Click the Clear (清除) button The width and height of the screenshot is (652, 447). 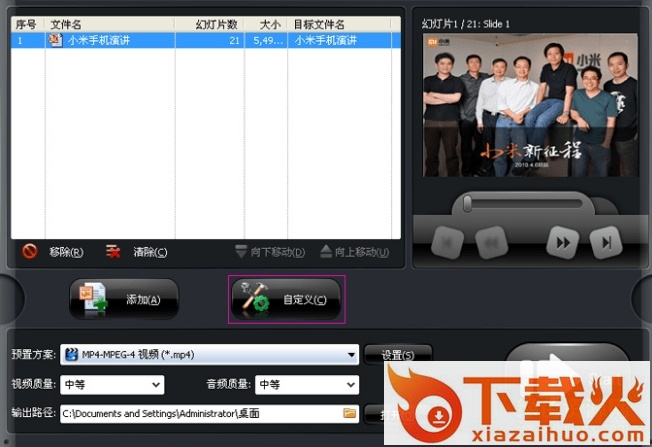point(136,252)
